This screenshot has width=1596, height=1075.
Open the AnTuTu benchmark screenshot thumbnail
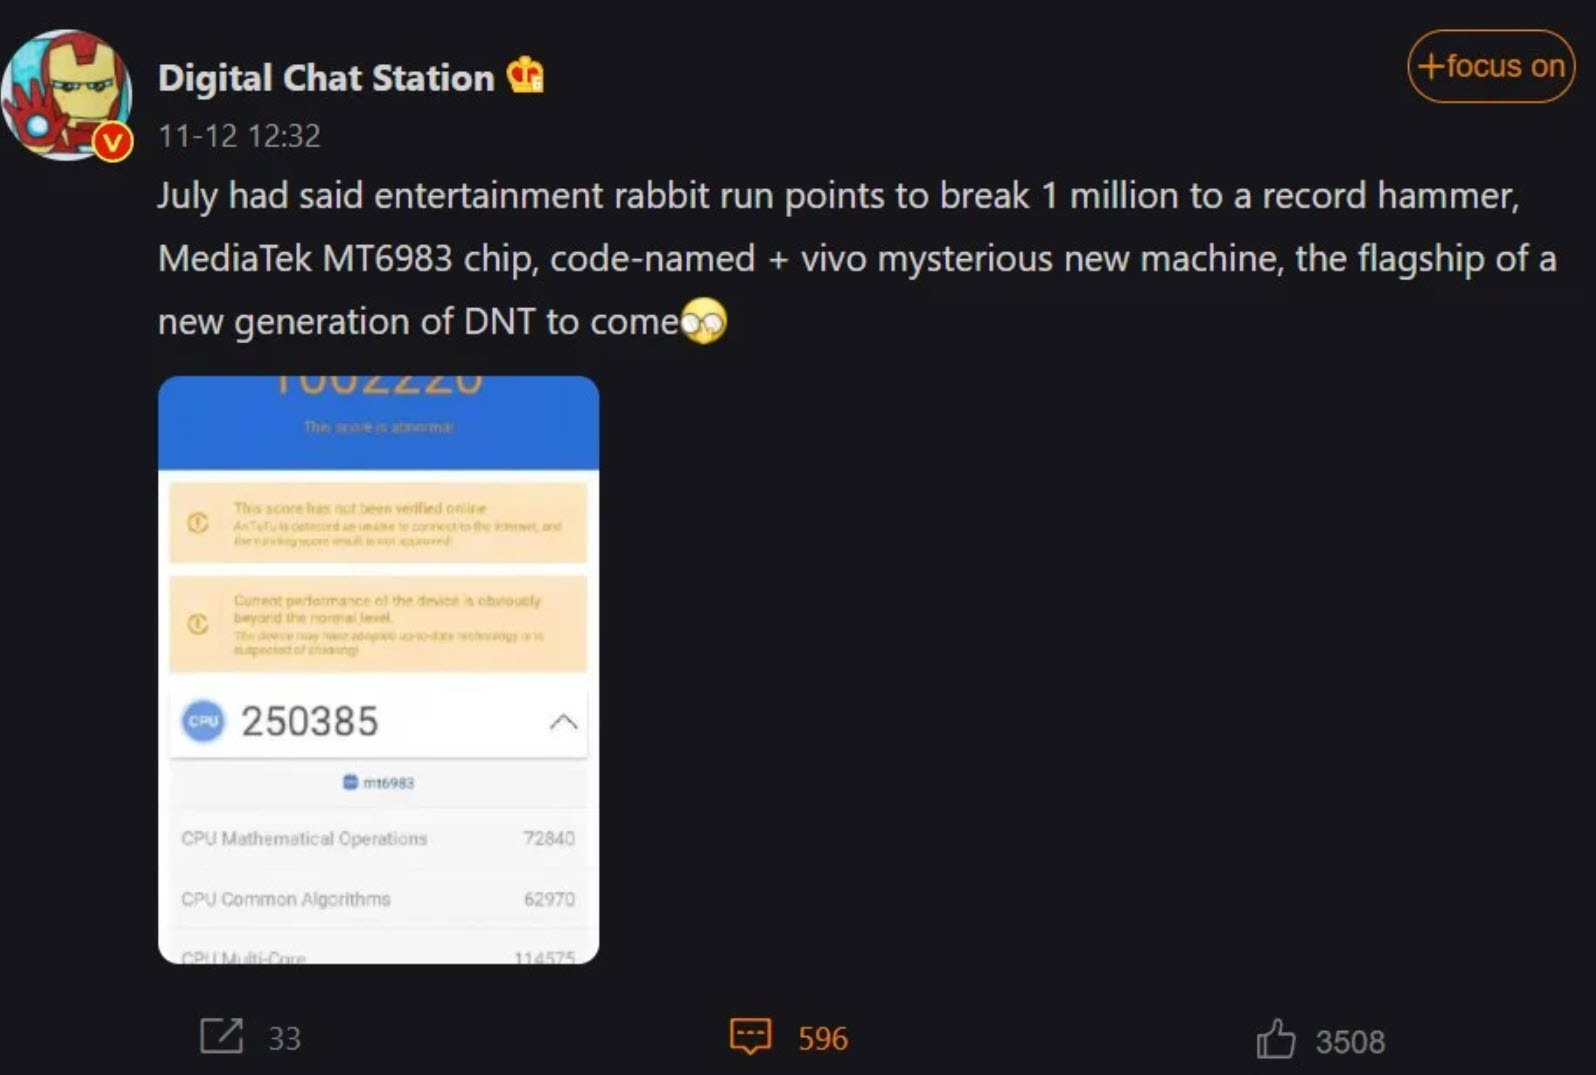378,670
